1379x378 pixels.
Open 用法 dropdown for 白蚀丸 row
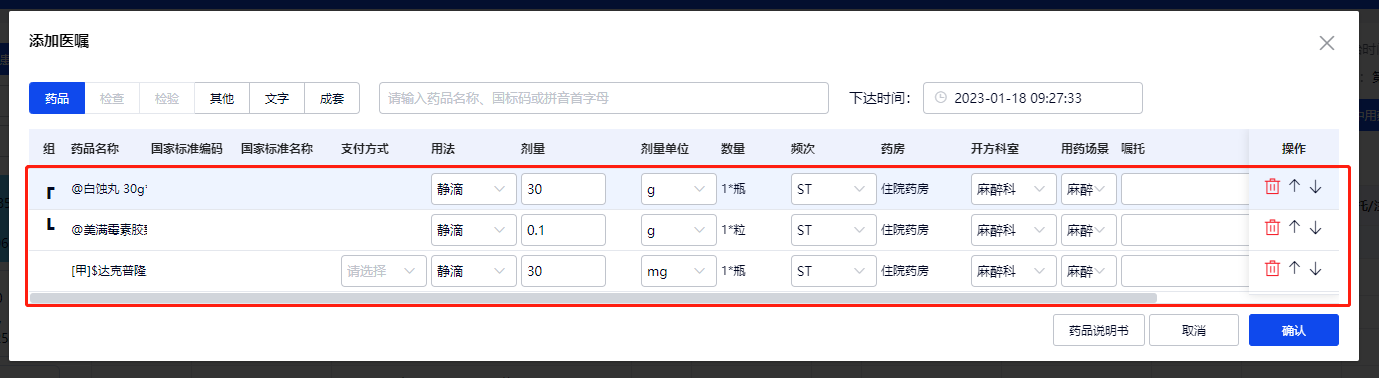473,189
